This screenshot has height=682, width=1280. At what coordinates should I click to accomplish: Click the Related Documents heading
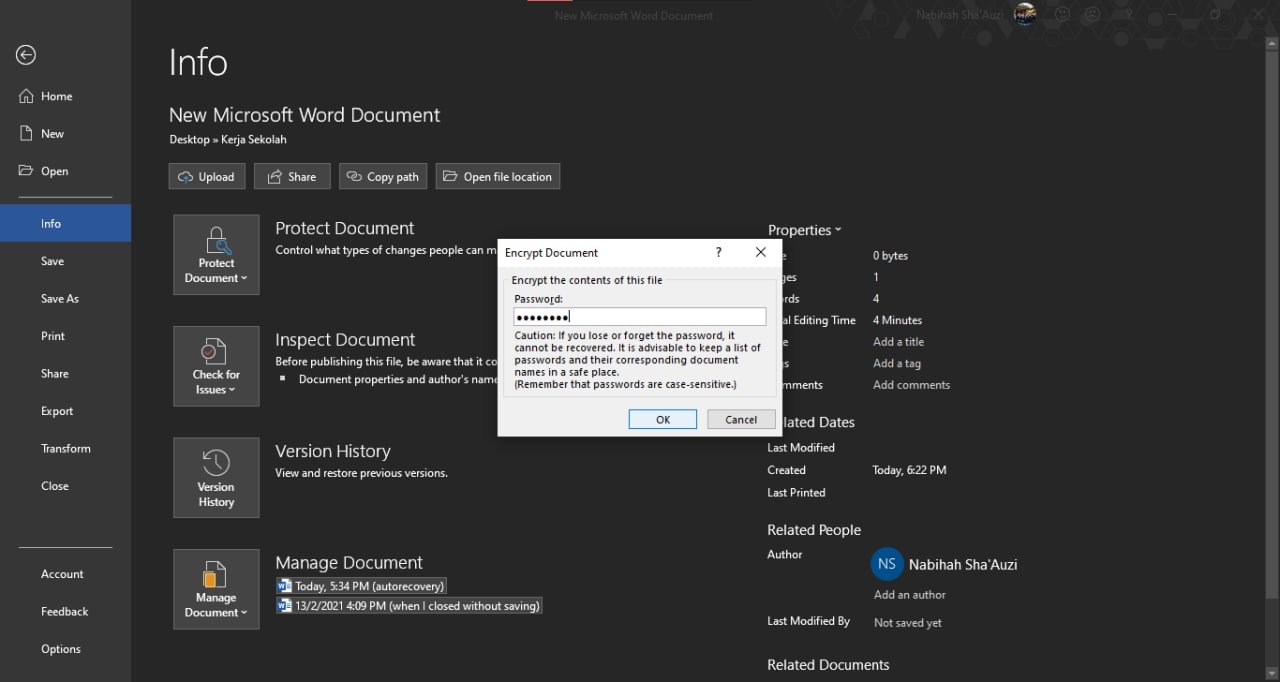coord(828,665)
